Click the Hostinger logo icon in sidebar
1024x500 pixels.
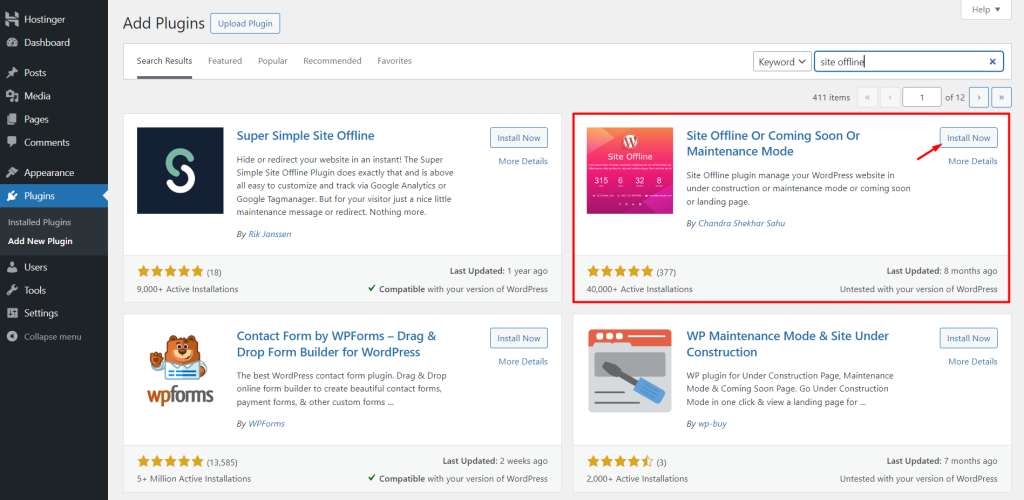click(12, 20)
